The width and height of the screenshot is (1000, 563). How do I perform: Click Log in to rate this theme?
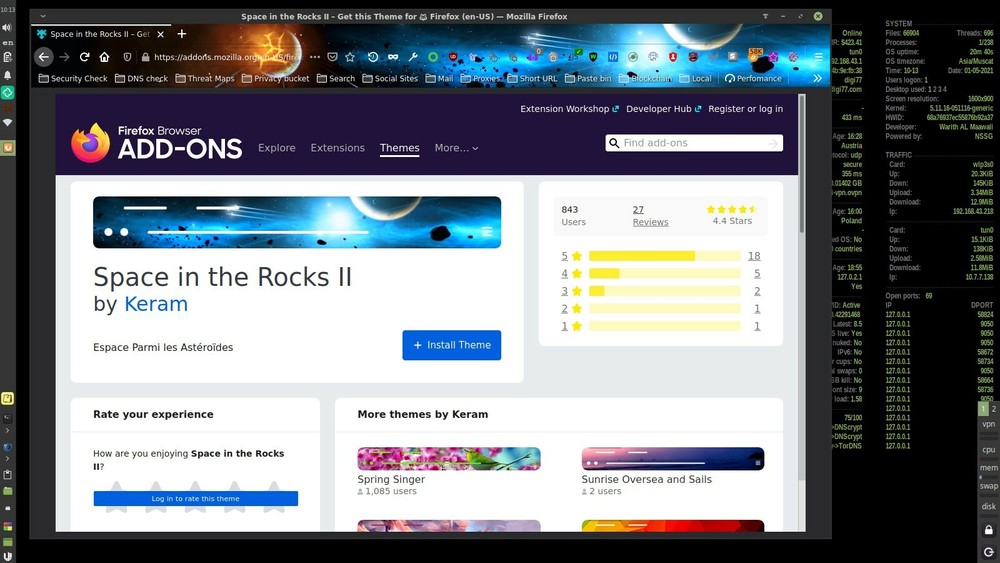click(x=195, y=498)
